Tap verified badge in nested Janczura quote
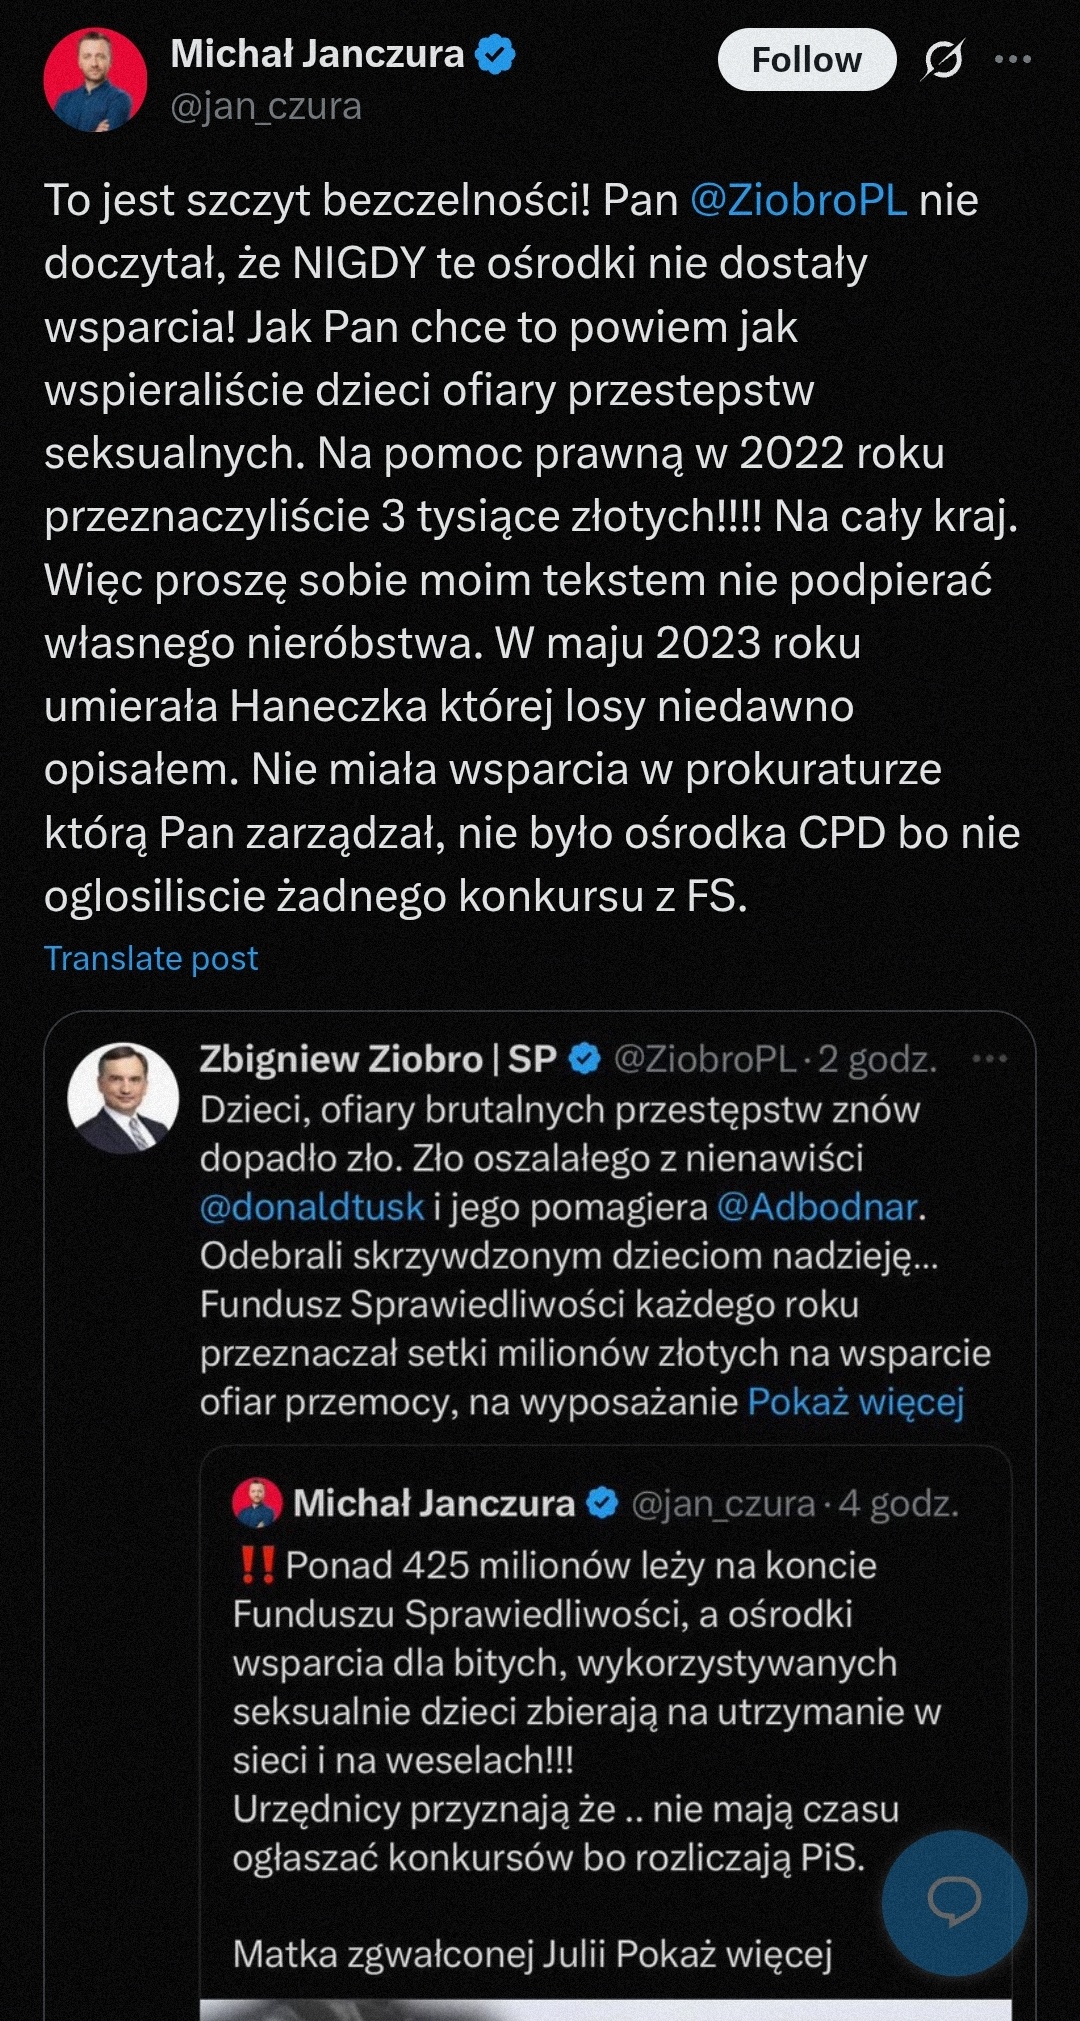The height and width of the screenshot is (2021, 1080). tap(602, 1503)
